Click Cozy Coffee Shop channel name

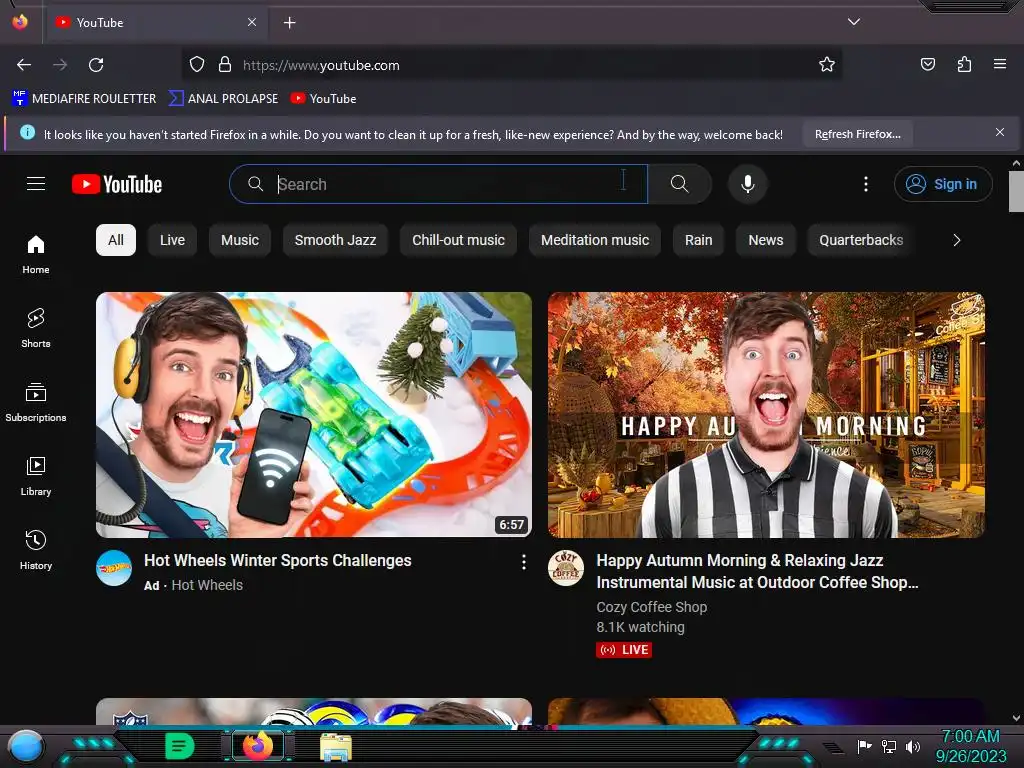(x=651, y=607)
